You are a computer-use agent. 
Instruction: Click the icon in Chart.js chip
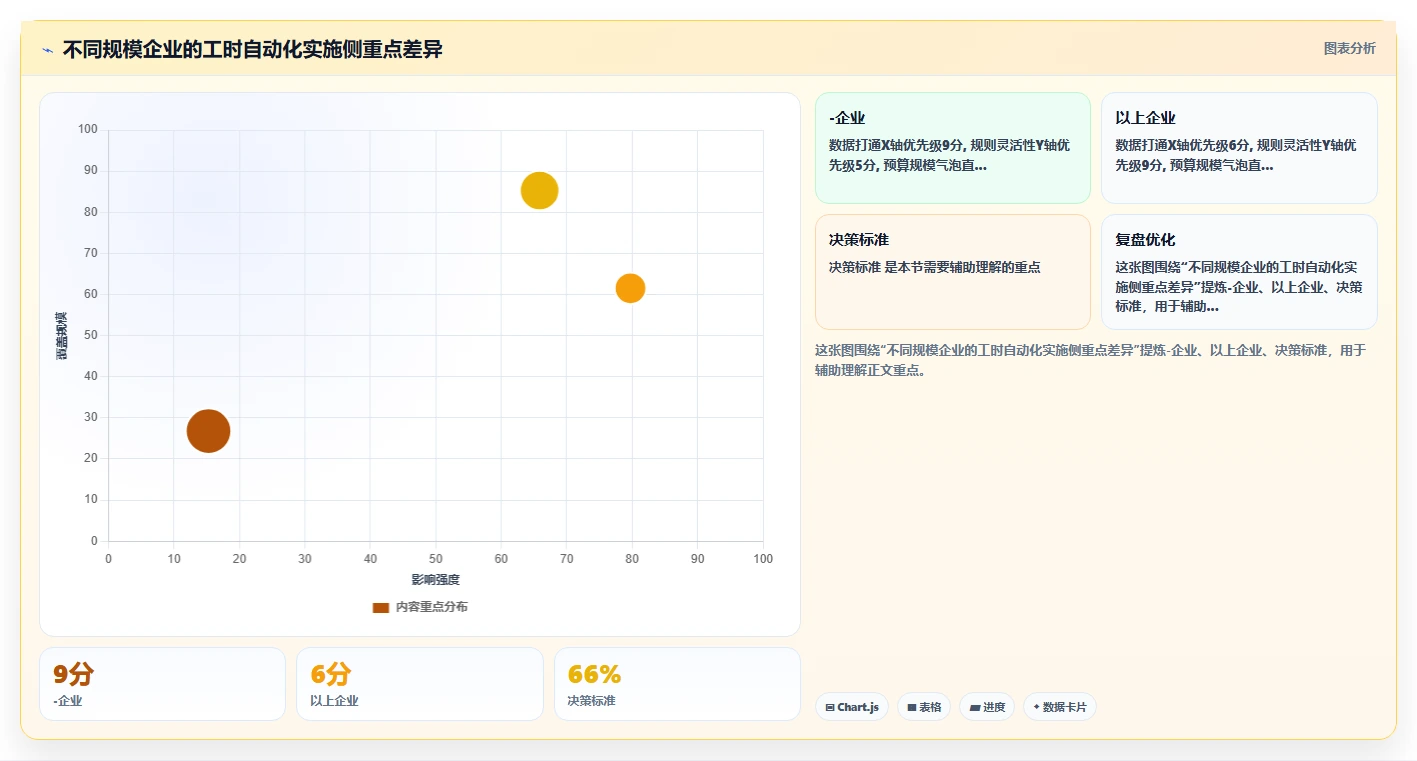click(830, 707)
